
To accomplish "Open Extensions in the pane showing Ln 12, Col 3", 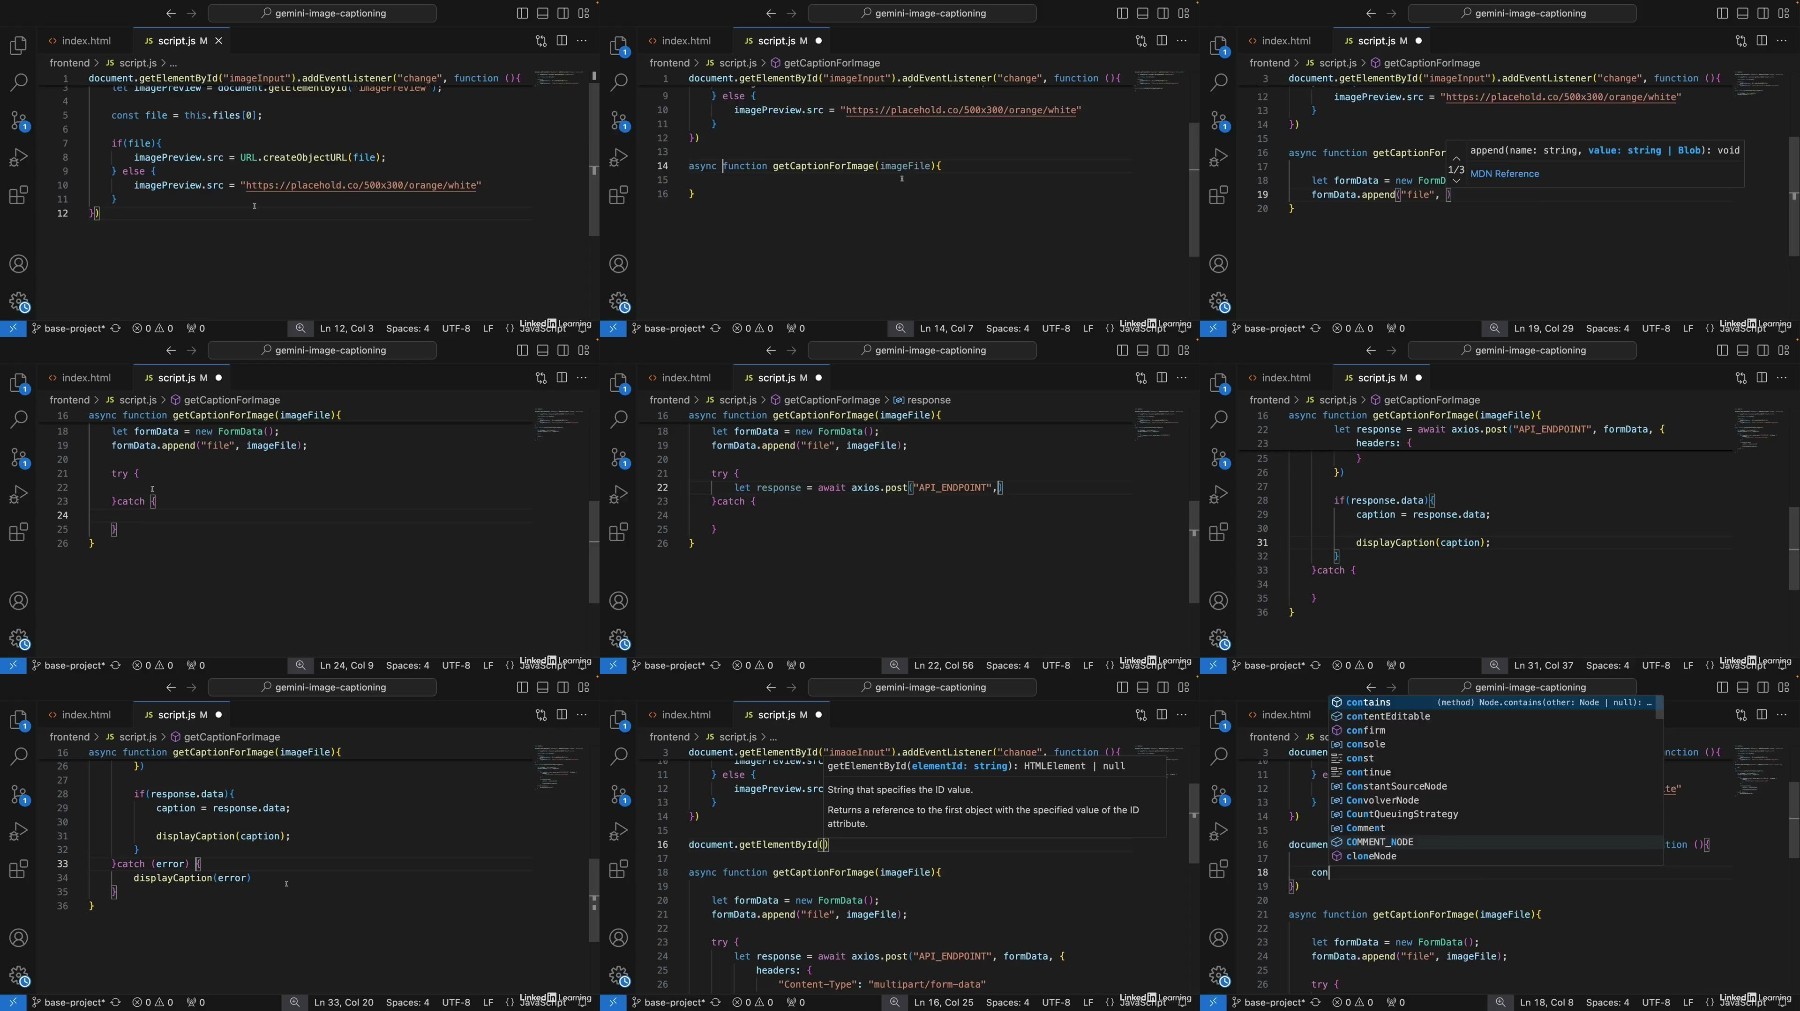I will tap(18, 195).
